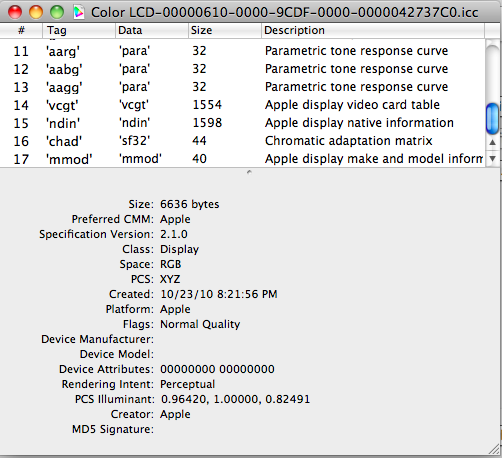Click the Space value 'RGB'

tap(171, 264)
